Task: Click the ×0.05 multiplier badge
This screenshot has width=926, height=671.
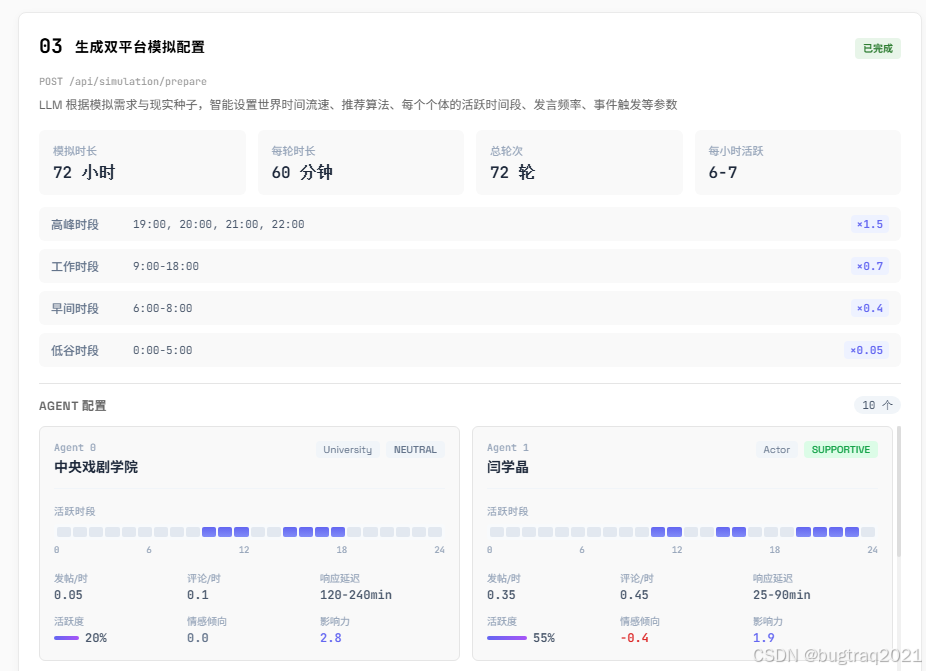Action: point(866,350)
